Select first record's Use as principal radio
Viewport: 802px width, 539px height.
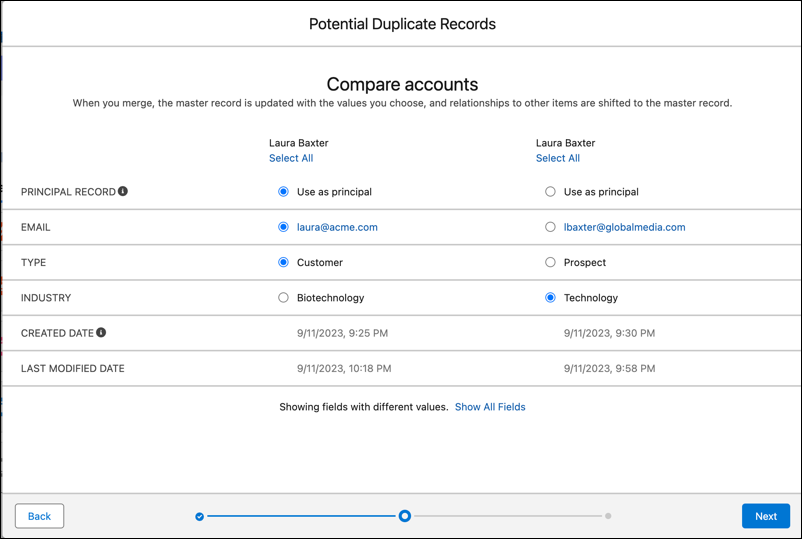pyautogui.click(x=284, y=192)
